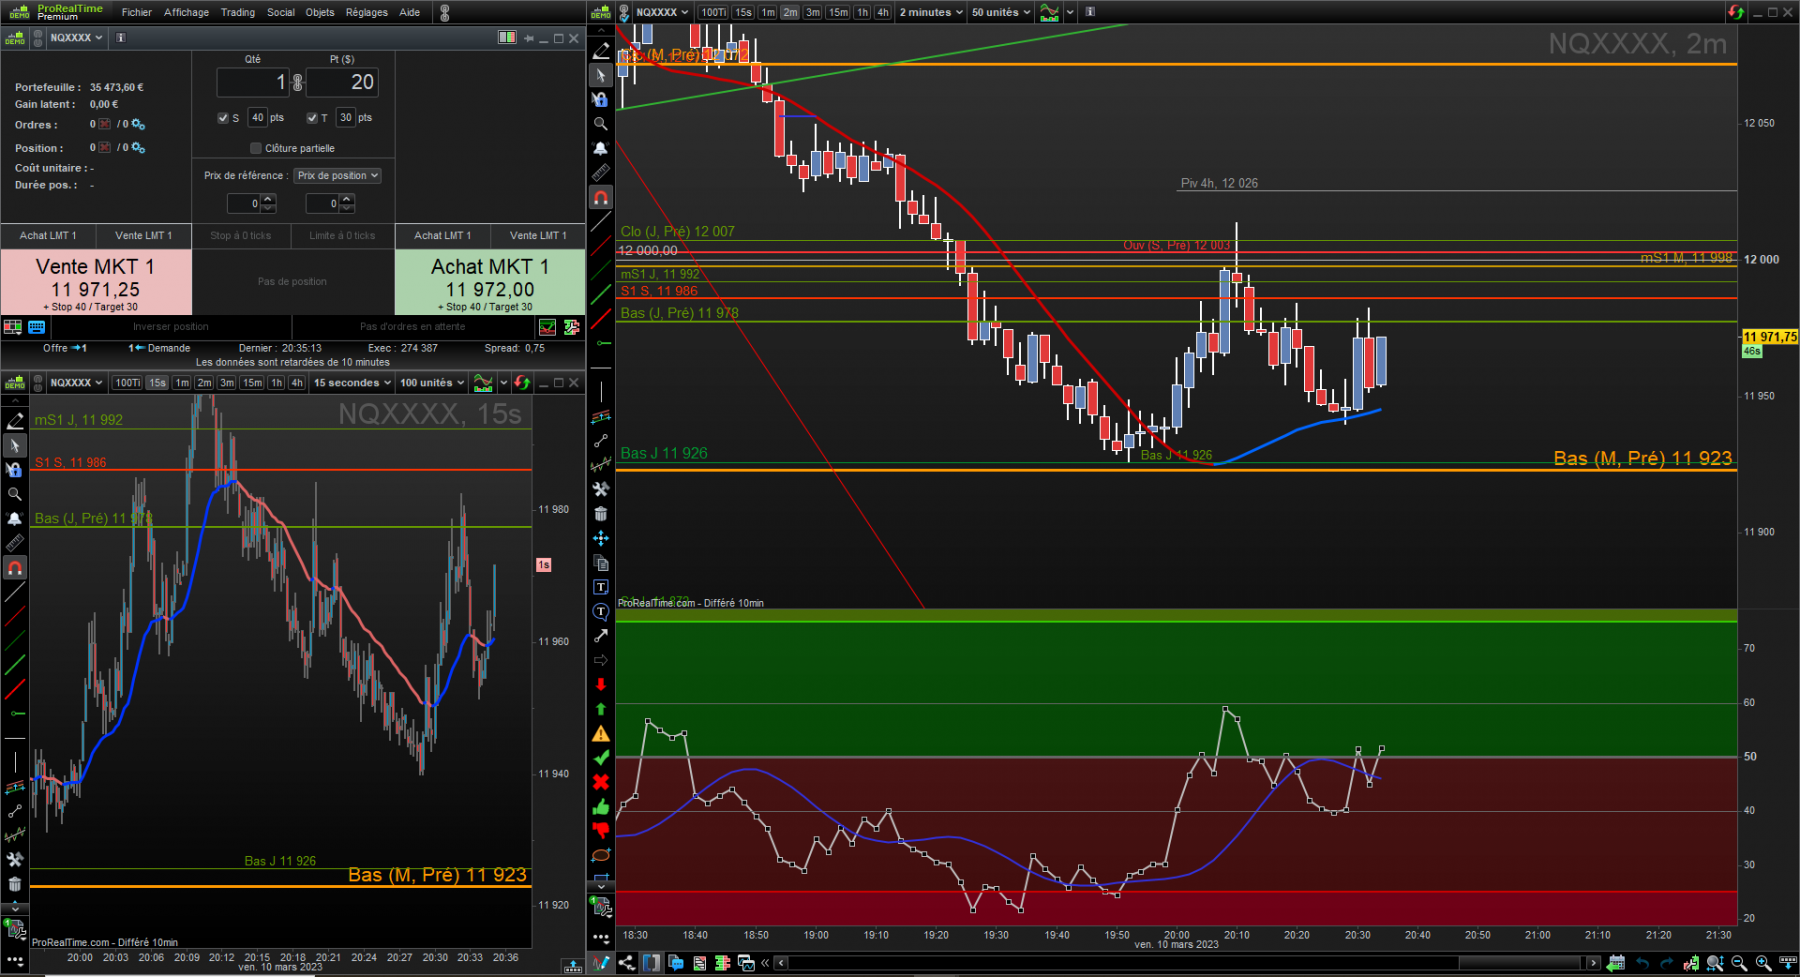Open the 50 unités dropdown
Viewport: 1800px width, 977px height.
(x=1001, y=12)
